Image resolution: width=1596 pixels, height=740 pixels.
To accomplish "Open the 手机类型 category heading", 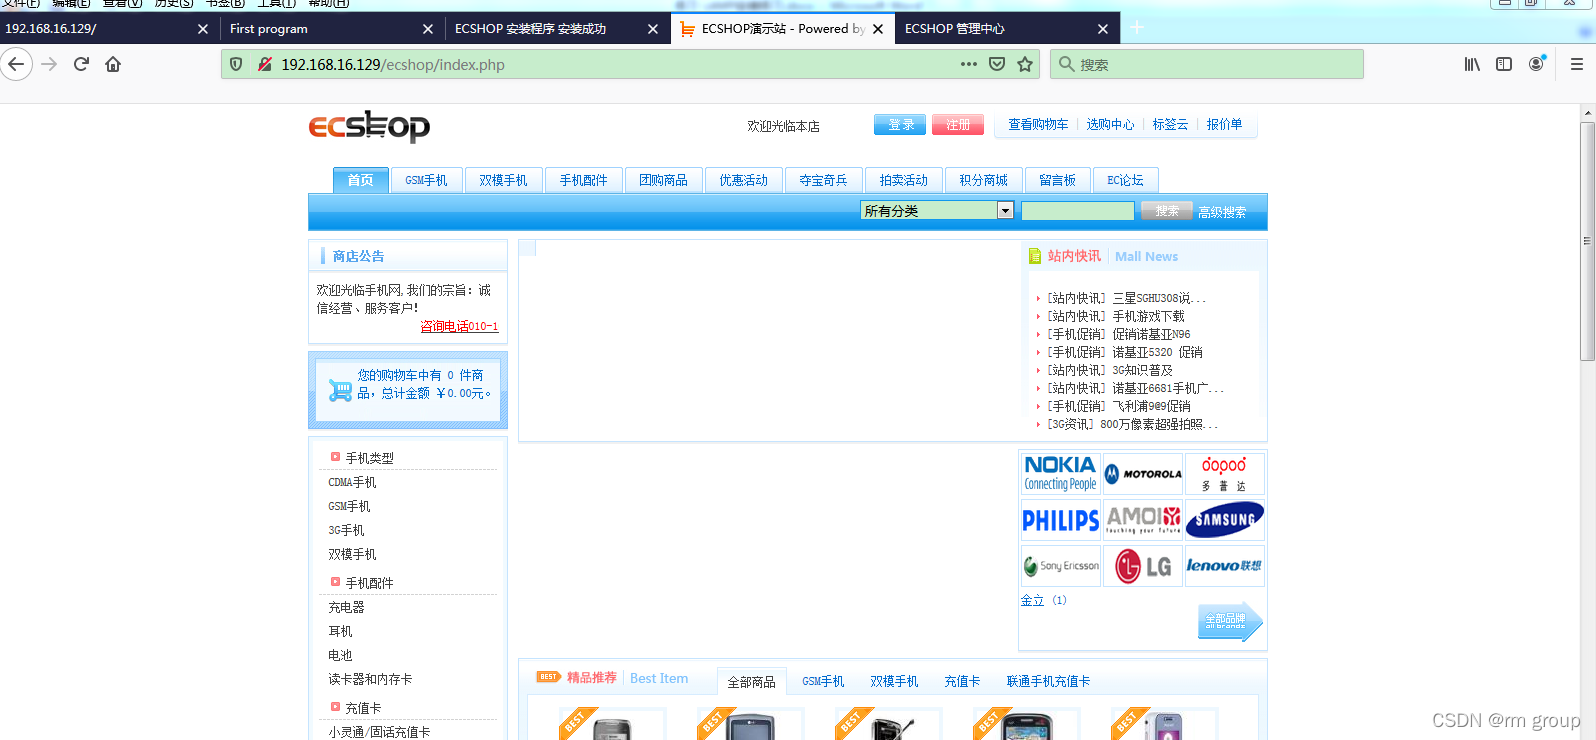I will click(x=369, y=458).
